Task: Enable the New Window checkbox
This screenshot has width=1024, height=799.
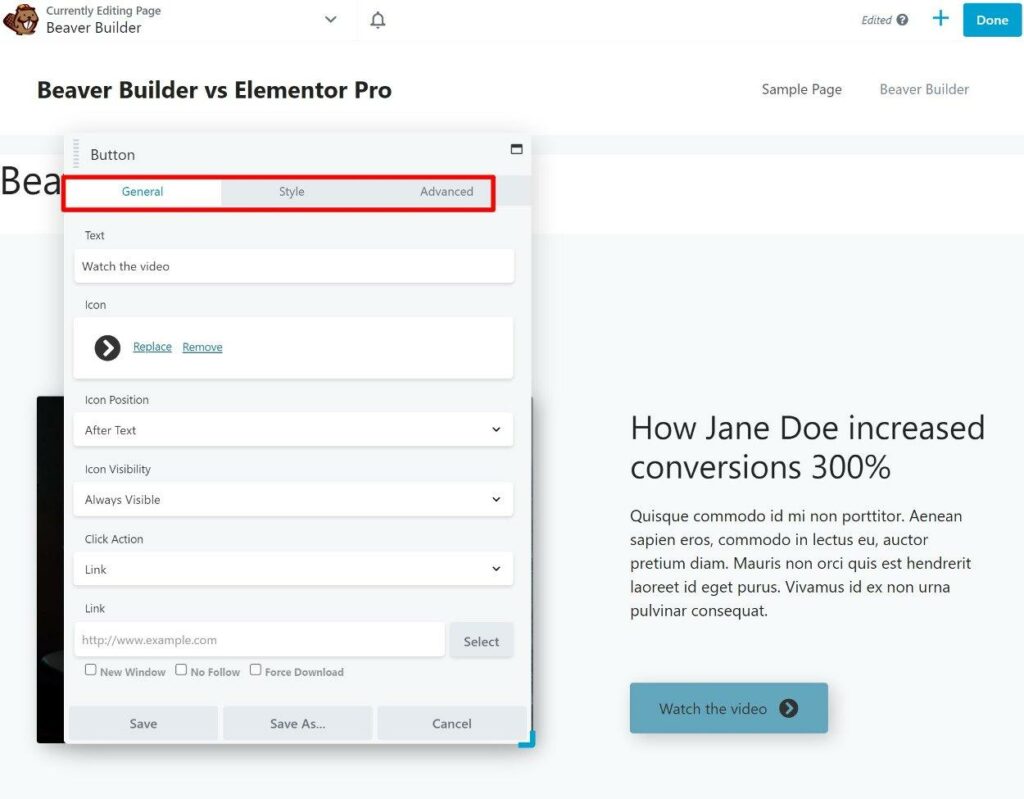Action: [91, 670]
